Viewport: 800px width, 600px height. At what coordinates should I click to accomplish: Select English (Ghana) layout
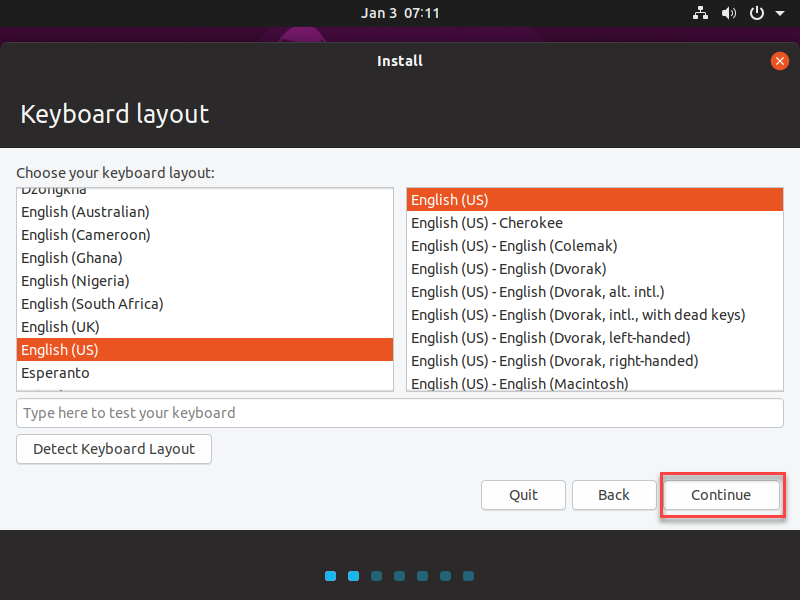[x=205, y=258]
